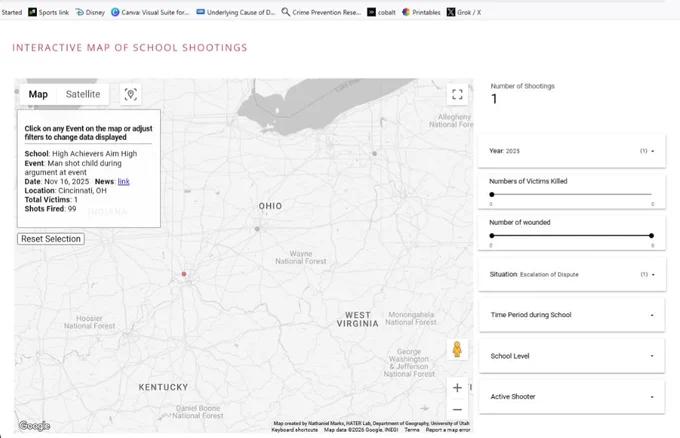Click the Google logo on the map

point(35,426)
